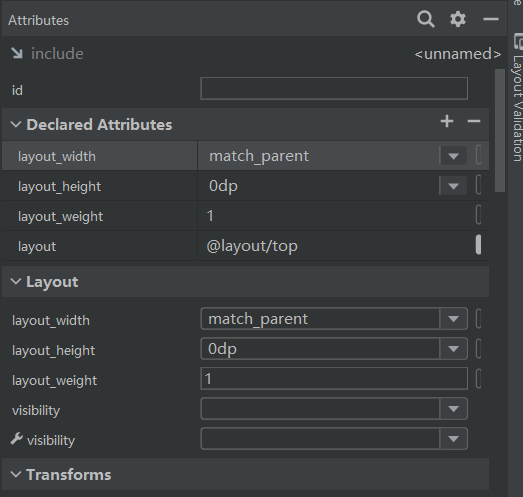
Task: Pick resource for declared layout attribute
Action: pos(478,244)
